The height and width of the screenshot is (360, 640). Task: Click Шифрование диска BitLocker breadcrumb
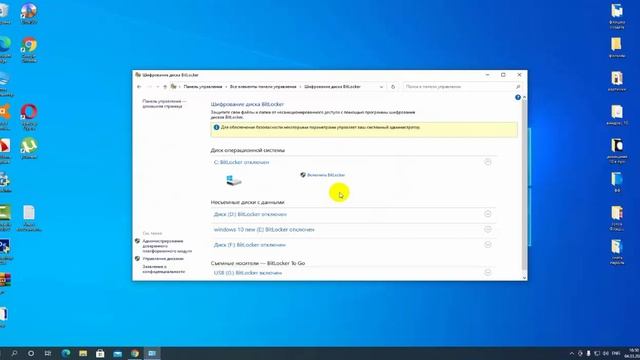tap(332, 87)
